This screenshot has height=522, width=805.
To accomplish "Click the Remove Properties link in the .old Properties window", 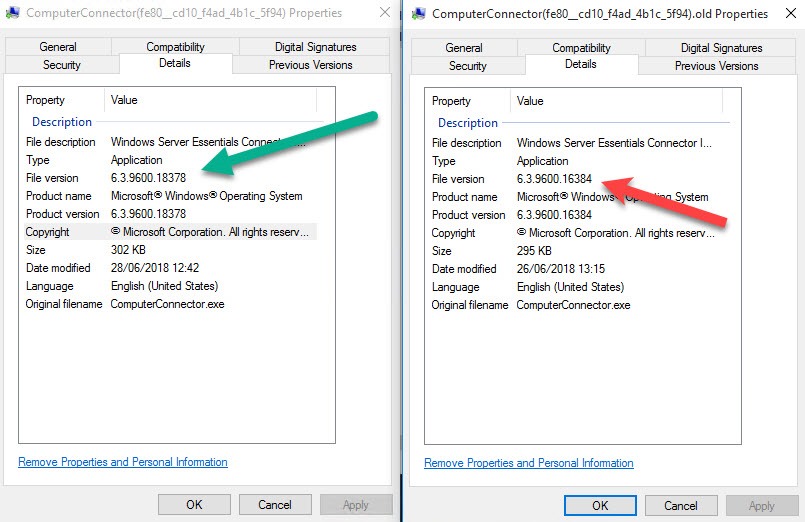I will pyautogui.click(x=528, y=463).
